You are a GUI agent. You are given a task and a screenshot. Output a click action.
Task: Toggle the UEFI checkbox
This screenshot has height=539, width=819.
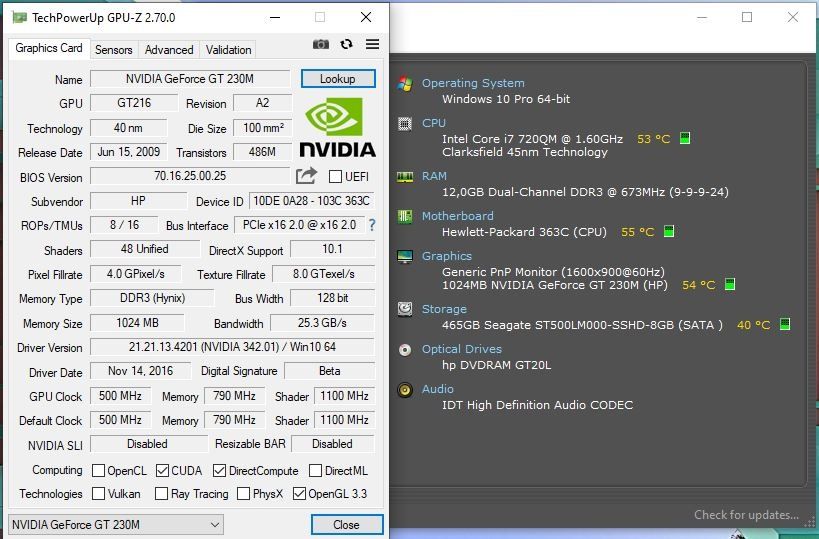[335, 177]
